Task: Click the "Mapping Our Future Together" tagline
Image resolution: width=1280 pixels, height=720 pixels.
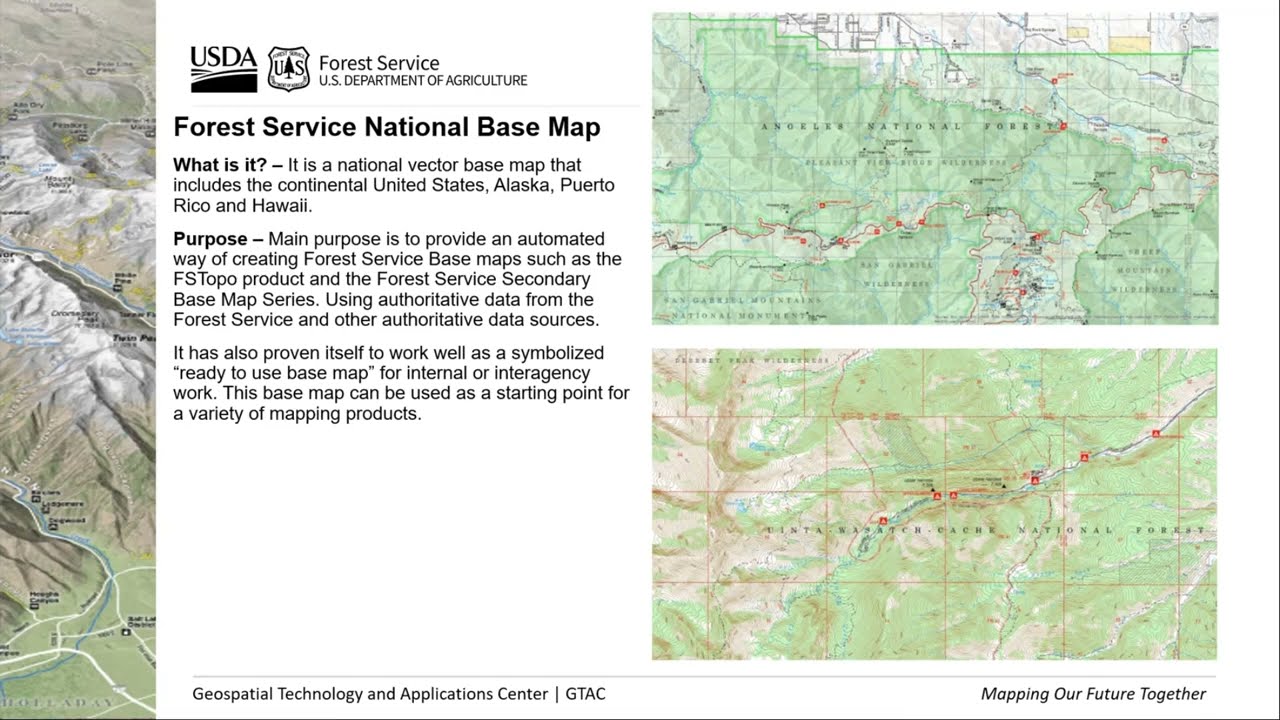Action: coord(1093,694)
